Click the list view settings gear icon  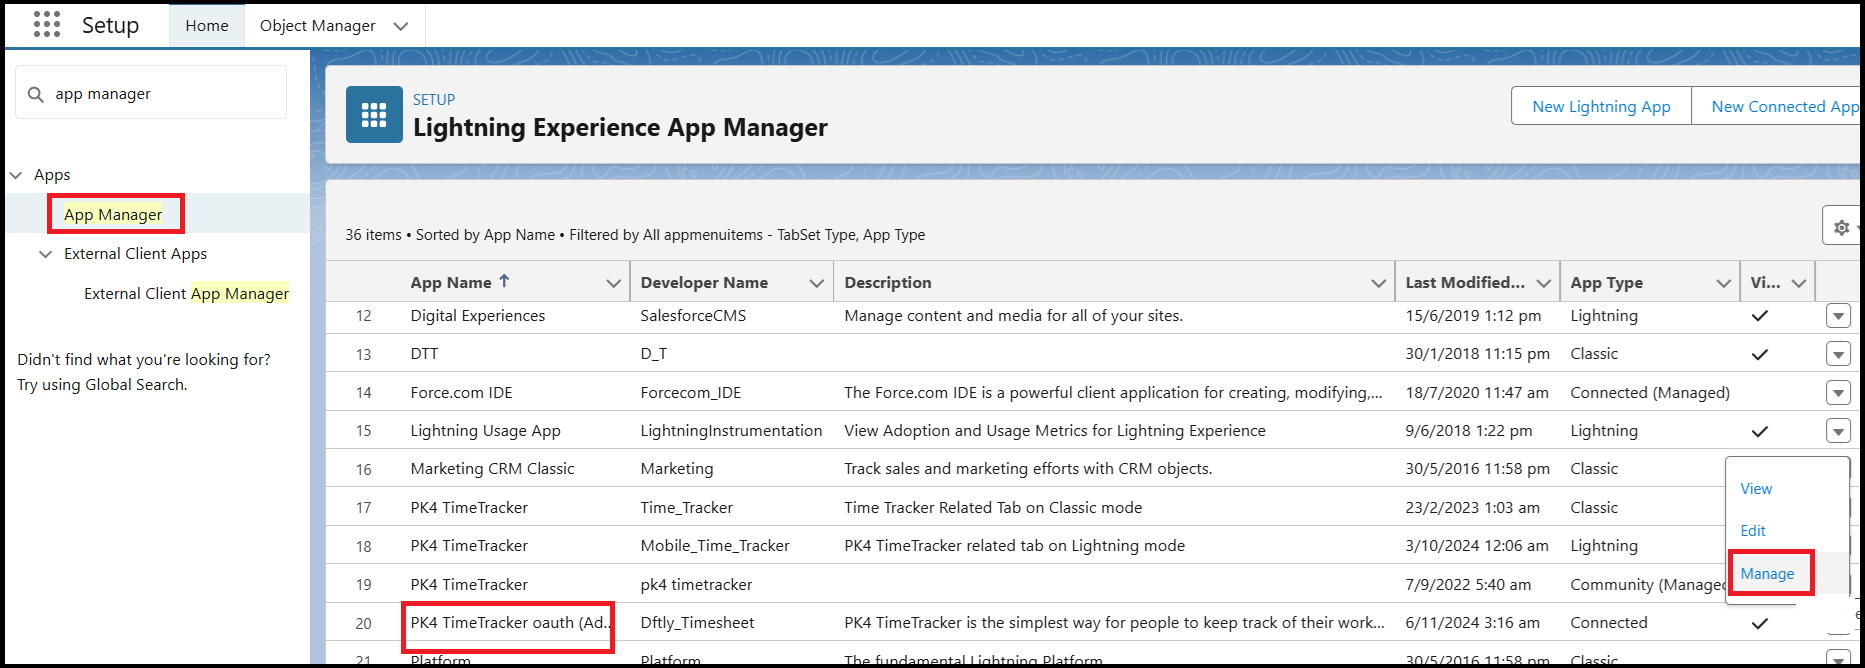tap(1841, 227)
